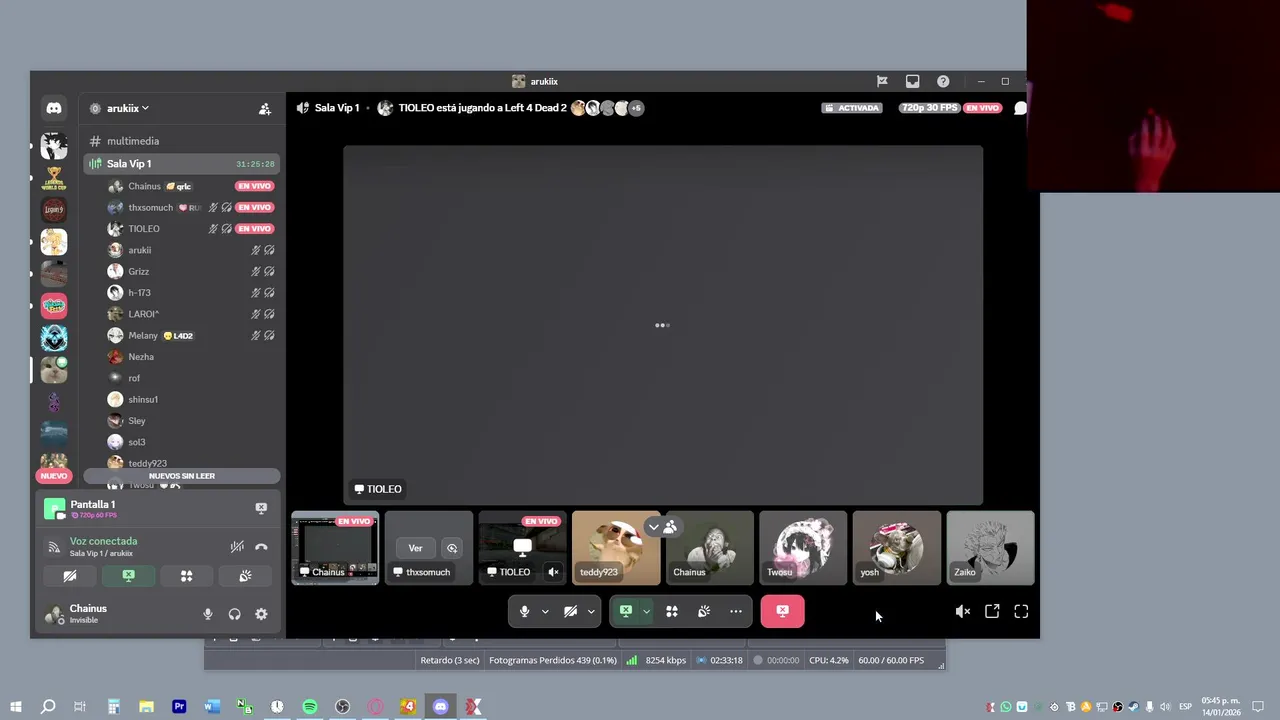Toggle microphone mute in user panel

(208, 614)
